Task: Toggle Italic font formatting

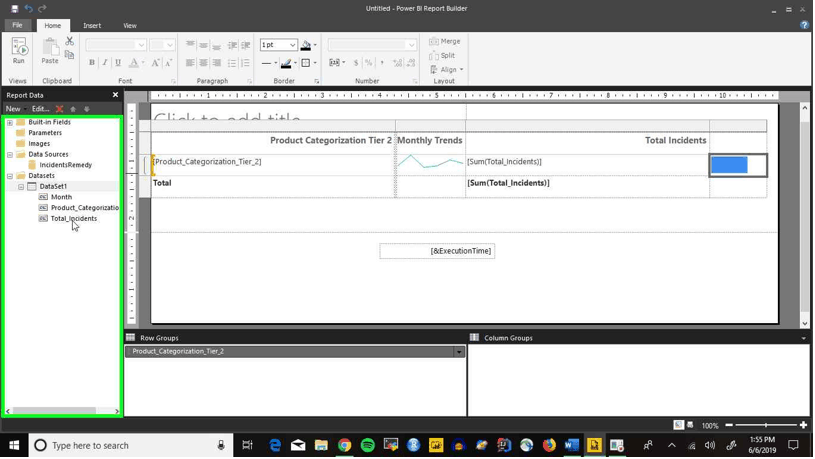Action: [x=104, y=62]
